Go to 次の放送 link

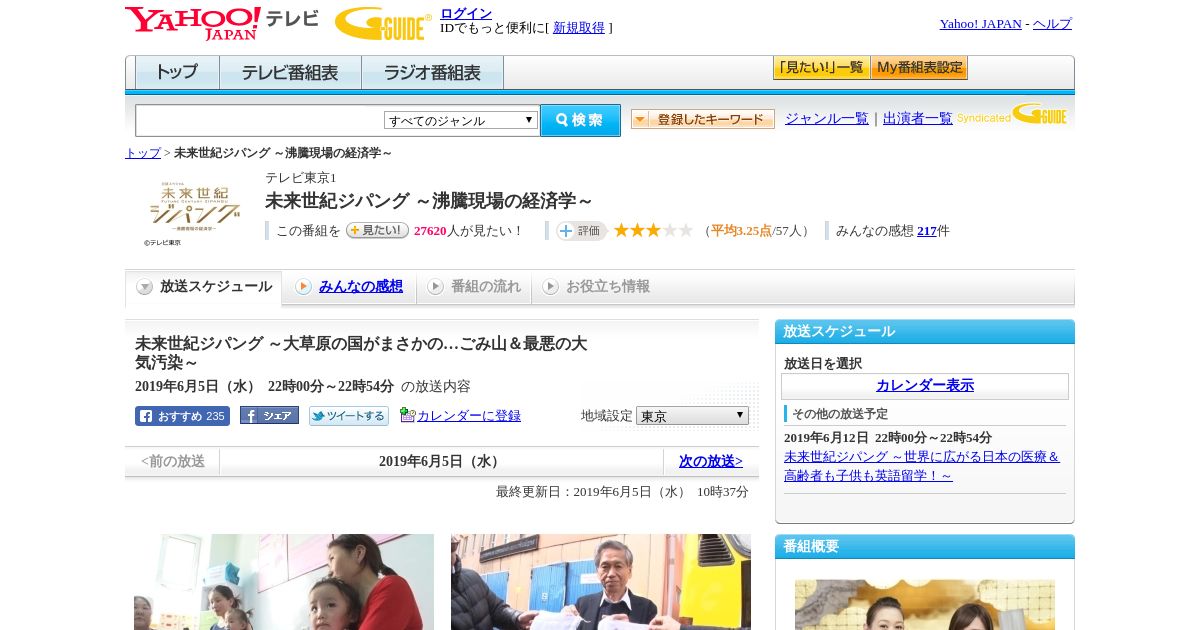click(711, 462)
